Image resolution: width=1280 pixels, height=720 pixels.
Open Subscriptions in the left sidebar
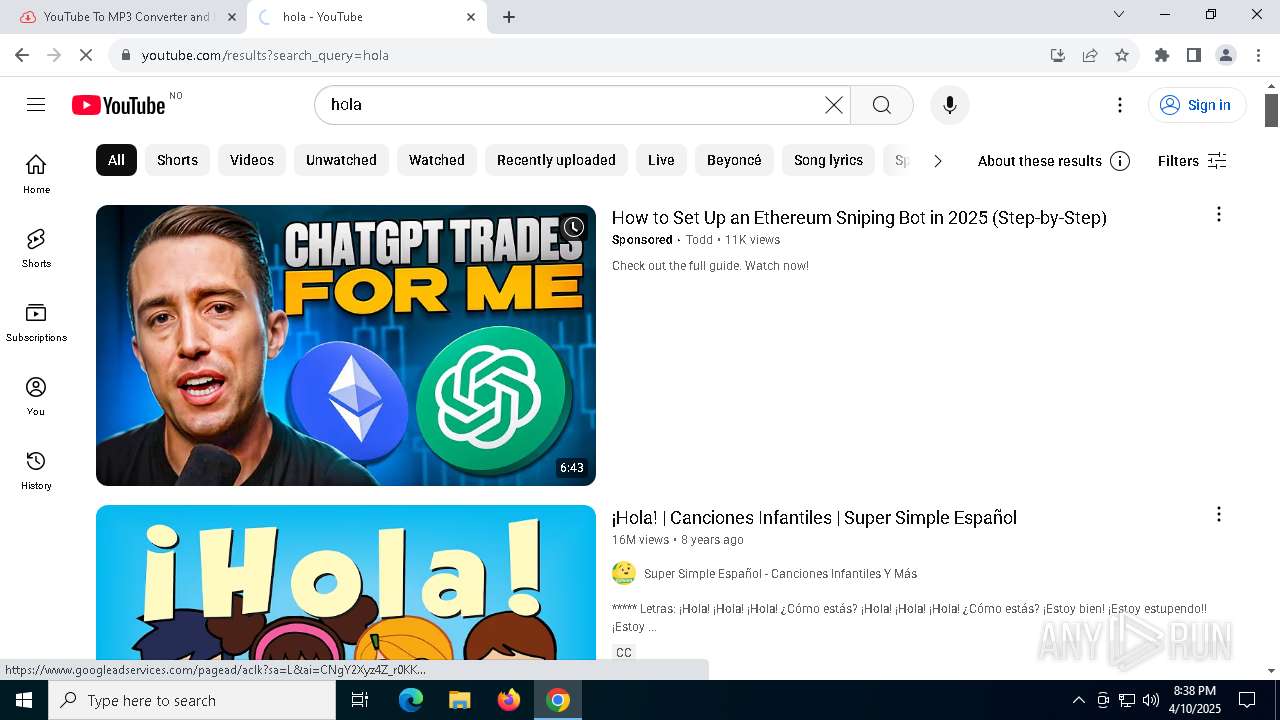tap(36, 322)
